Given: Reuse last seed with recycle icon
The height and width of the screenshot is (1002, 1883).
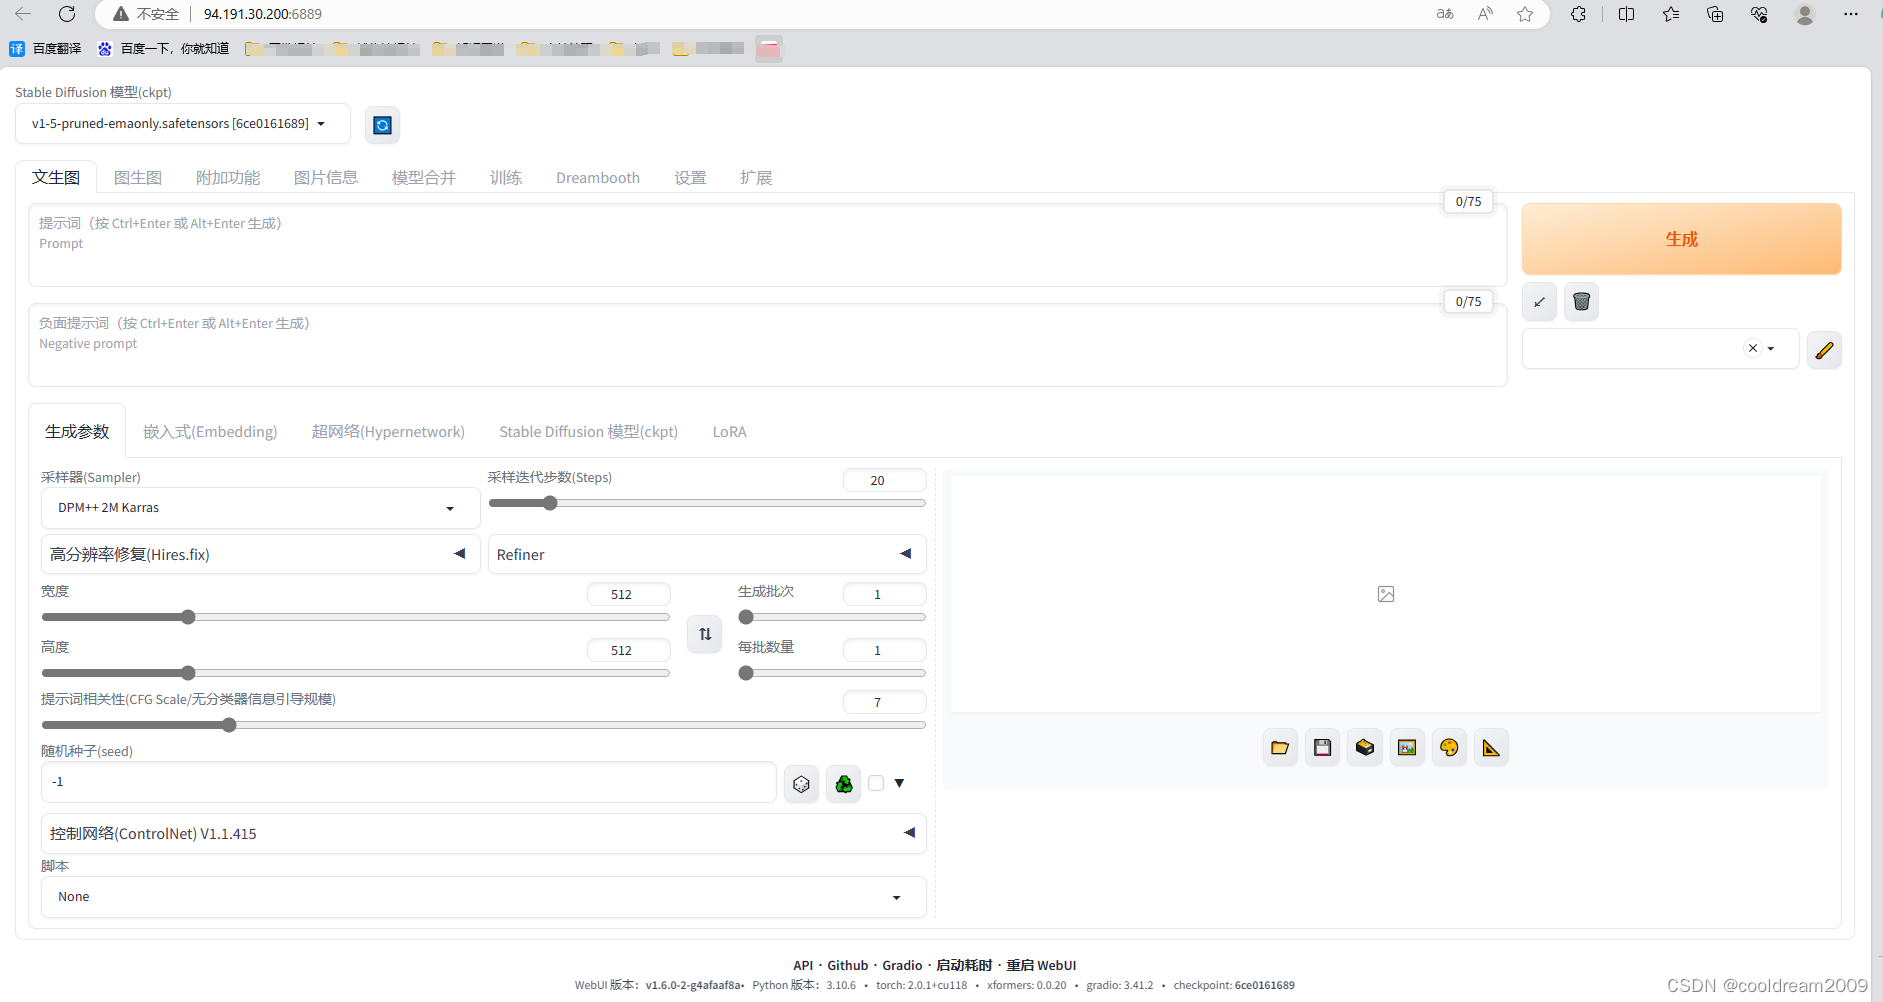Looking at the screenshot, I should point(844,784).
